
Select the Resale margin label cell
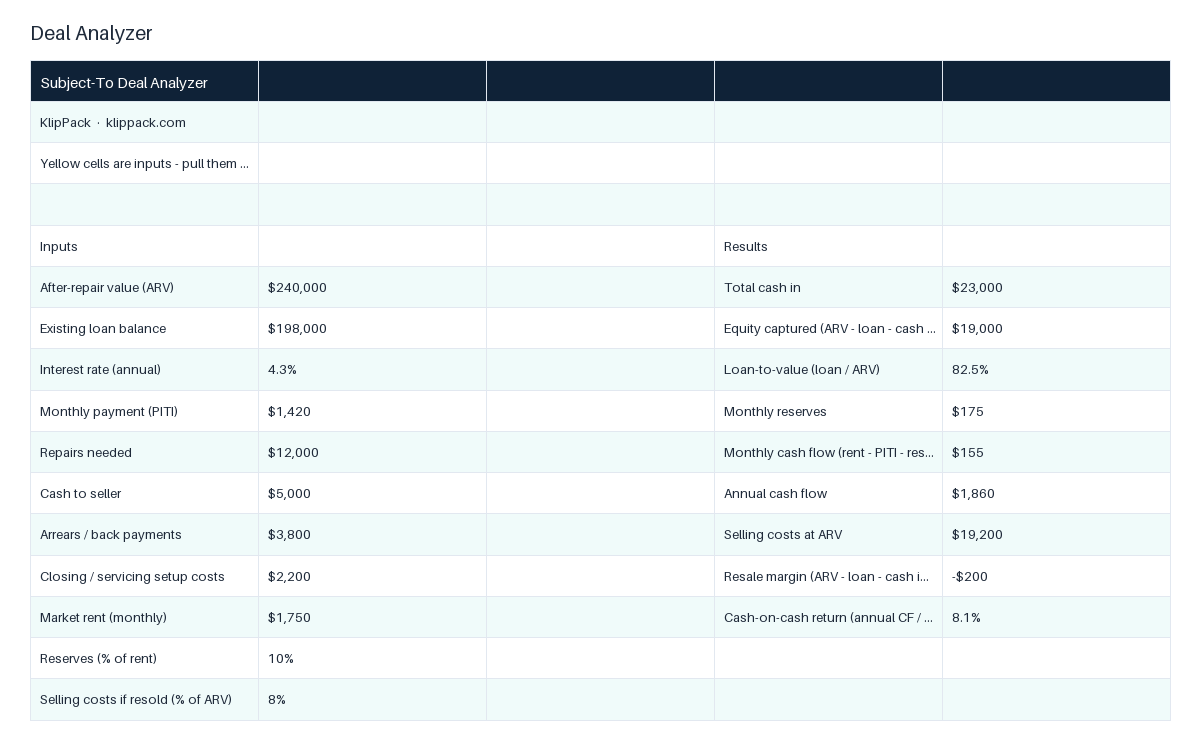click(x=828, y=576)
